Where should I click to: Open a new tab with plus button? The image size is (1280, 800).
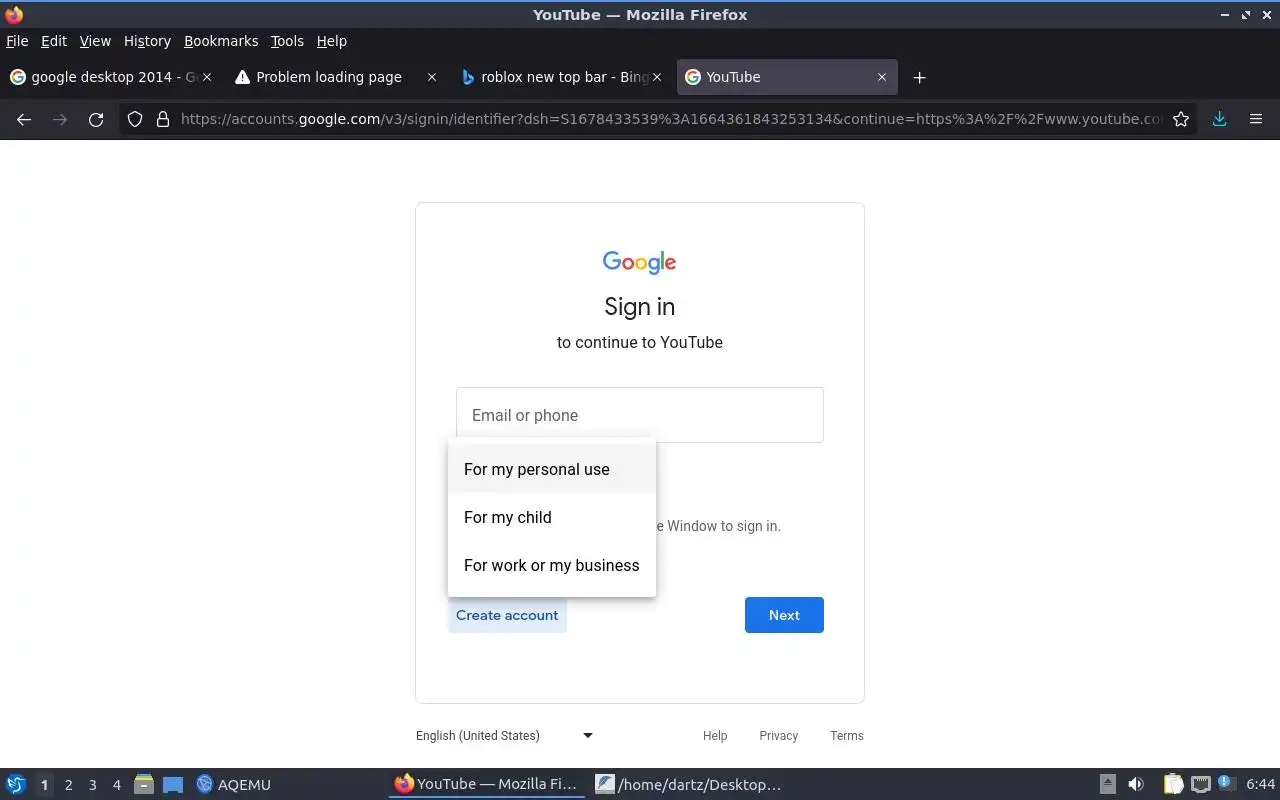coord(920,77)
